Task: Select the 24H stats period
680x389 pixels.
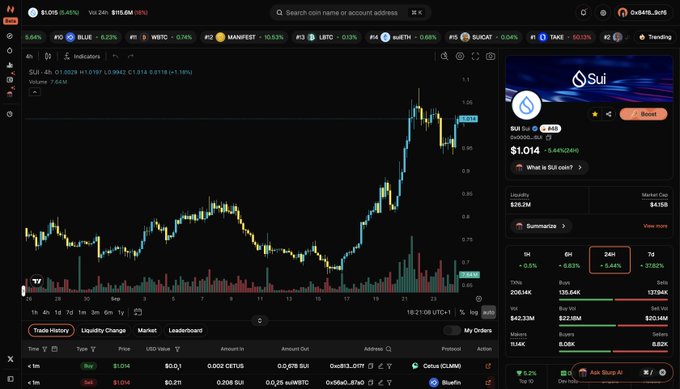Action: click(x=610, y=260)
